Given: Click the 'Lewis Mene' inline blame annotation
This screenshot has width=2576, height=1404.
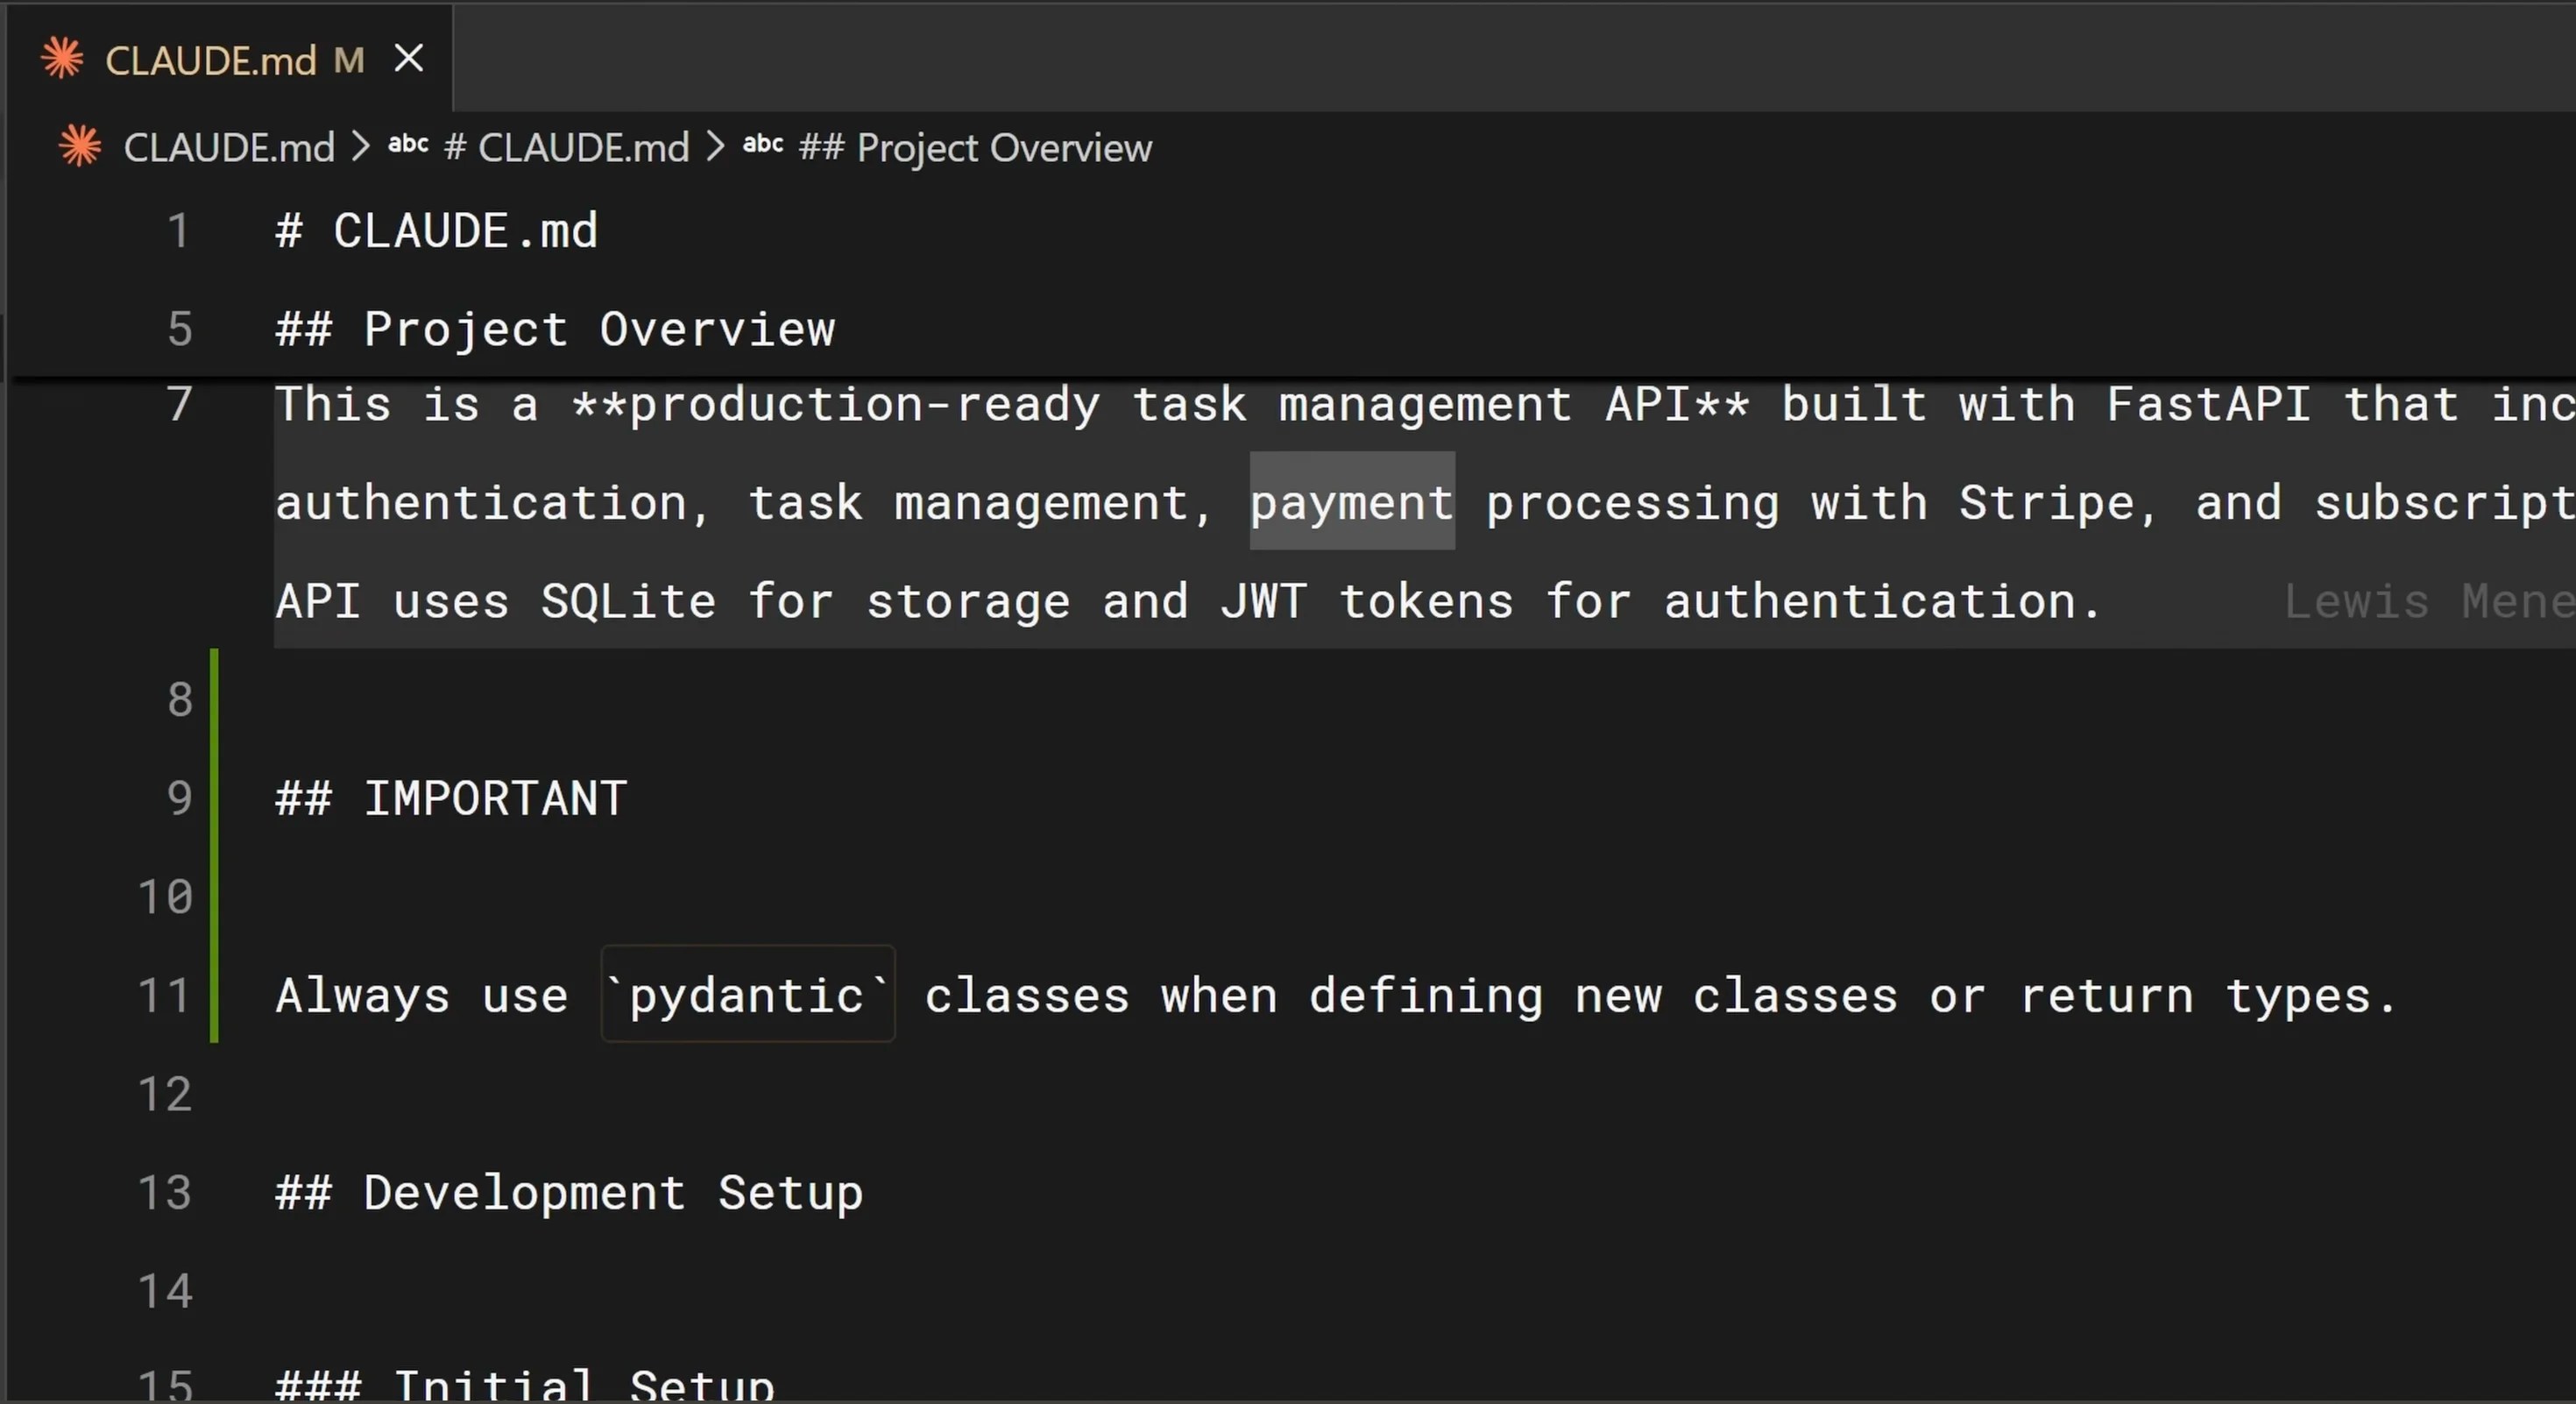Looking at the screenshot, I should [x=2430, y=601].
